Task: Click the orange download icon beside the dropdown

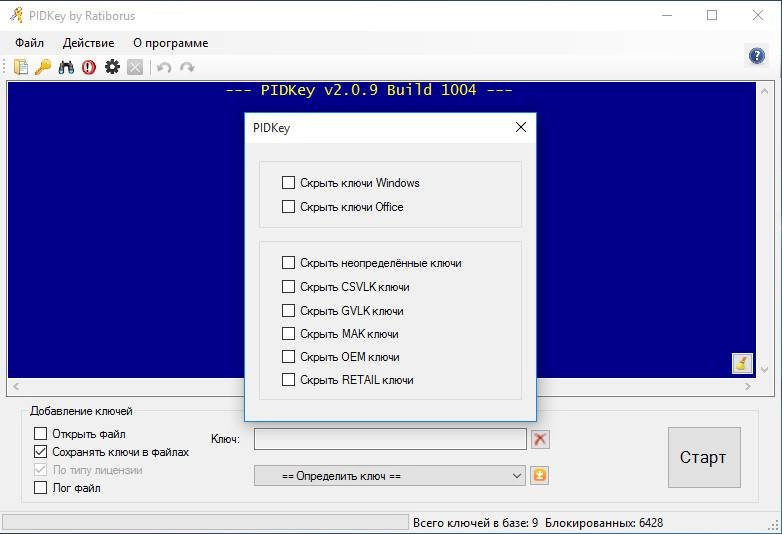Action: point(539,475)
